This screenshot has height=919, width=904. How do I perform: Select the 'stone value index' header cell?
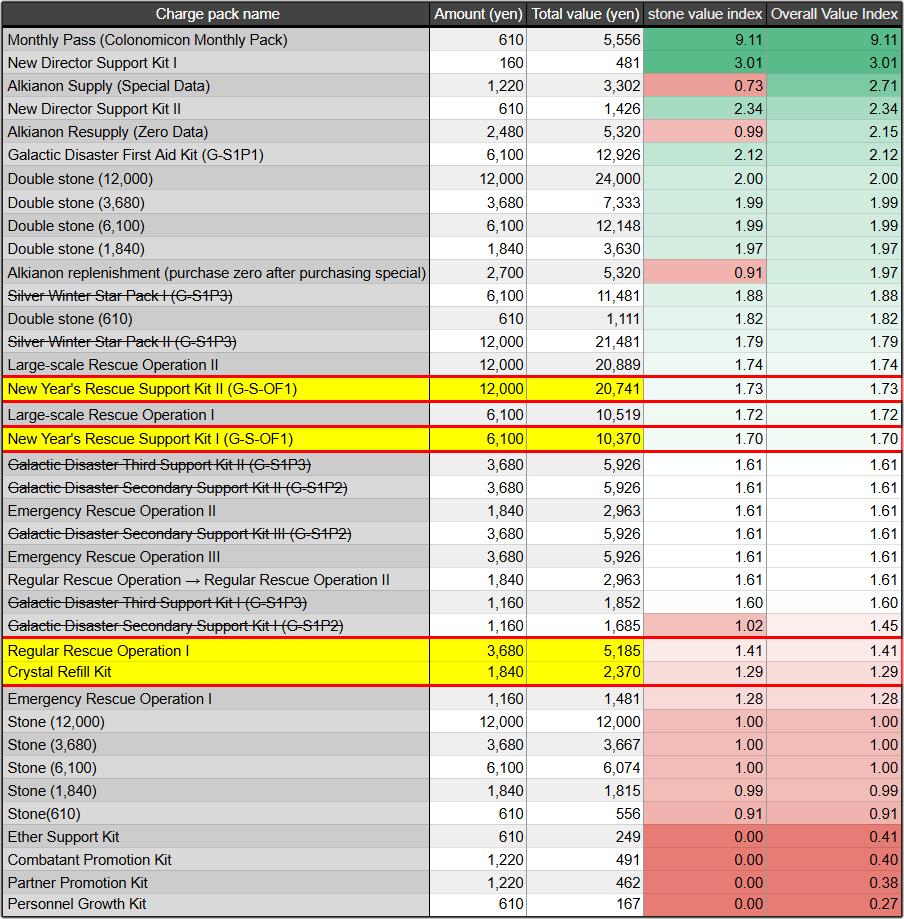pyautogui.click(x=706, y=14)
